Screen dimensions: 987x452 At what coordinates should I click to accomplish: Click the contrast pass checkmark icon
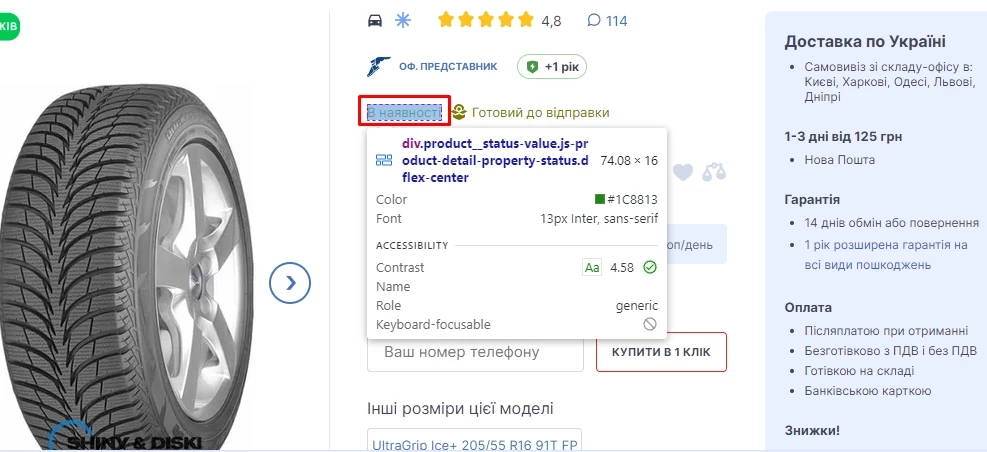pyautogui.click(x=650, y=268)
